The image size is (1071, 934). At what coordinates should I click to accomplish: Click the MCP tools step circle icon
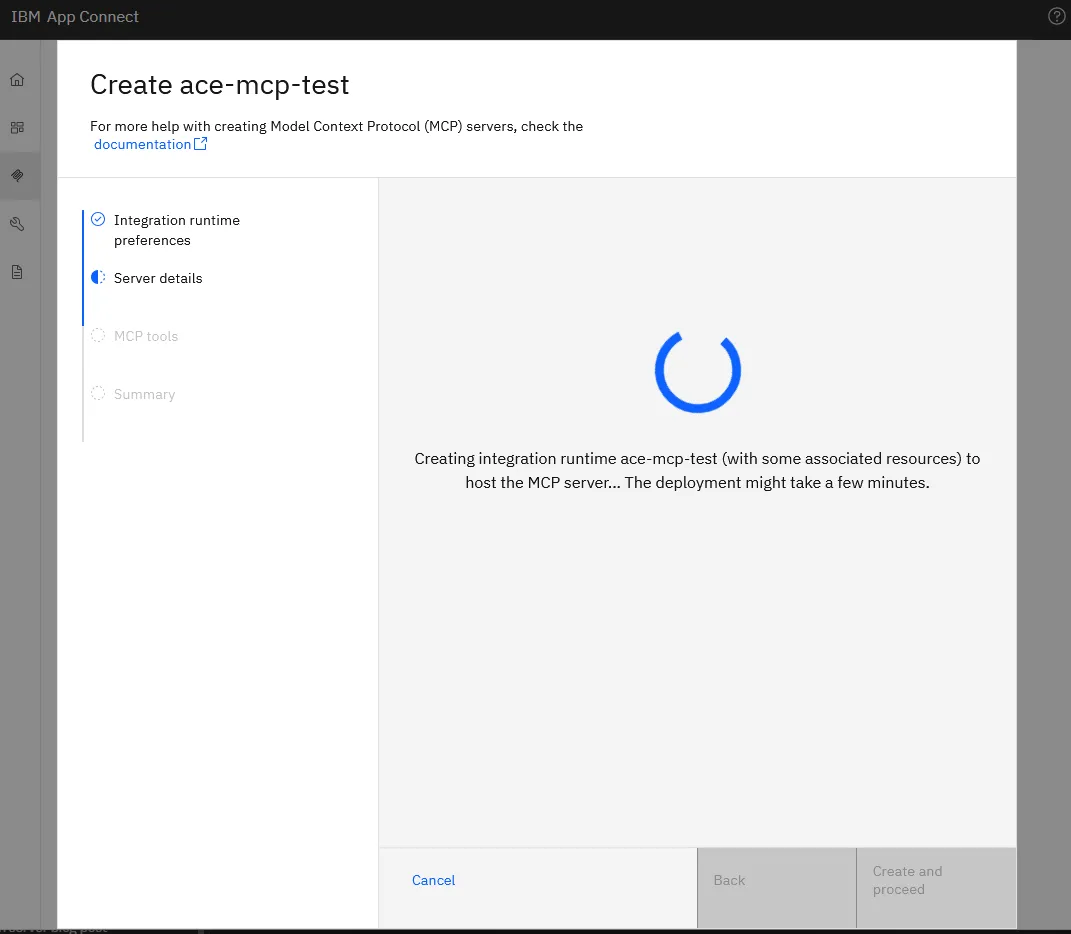point(98,335)
